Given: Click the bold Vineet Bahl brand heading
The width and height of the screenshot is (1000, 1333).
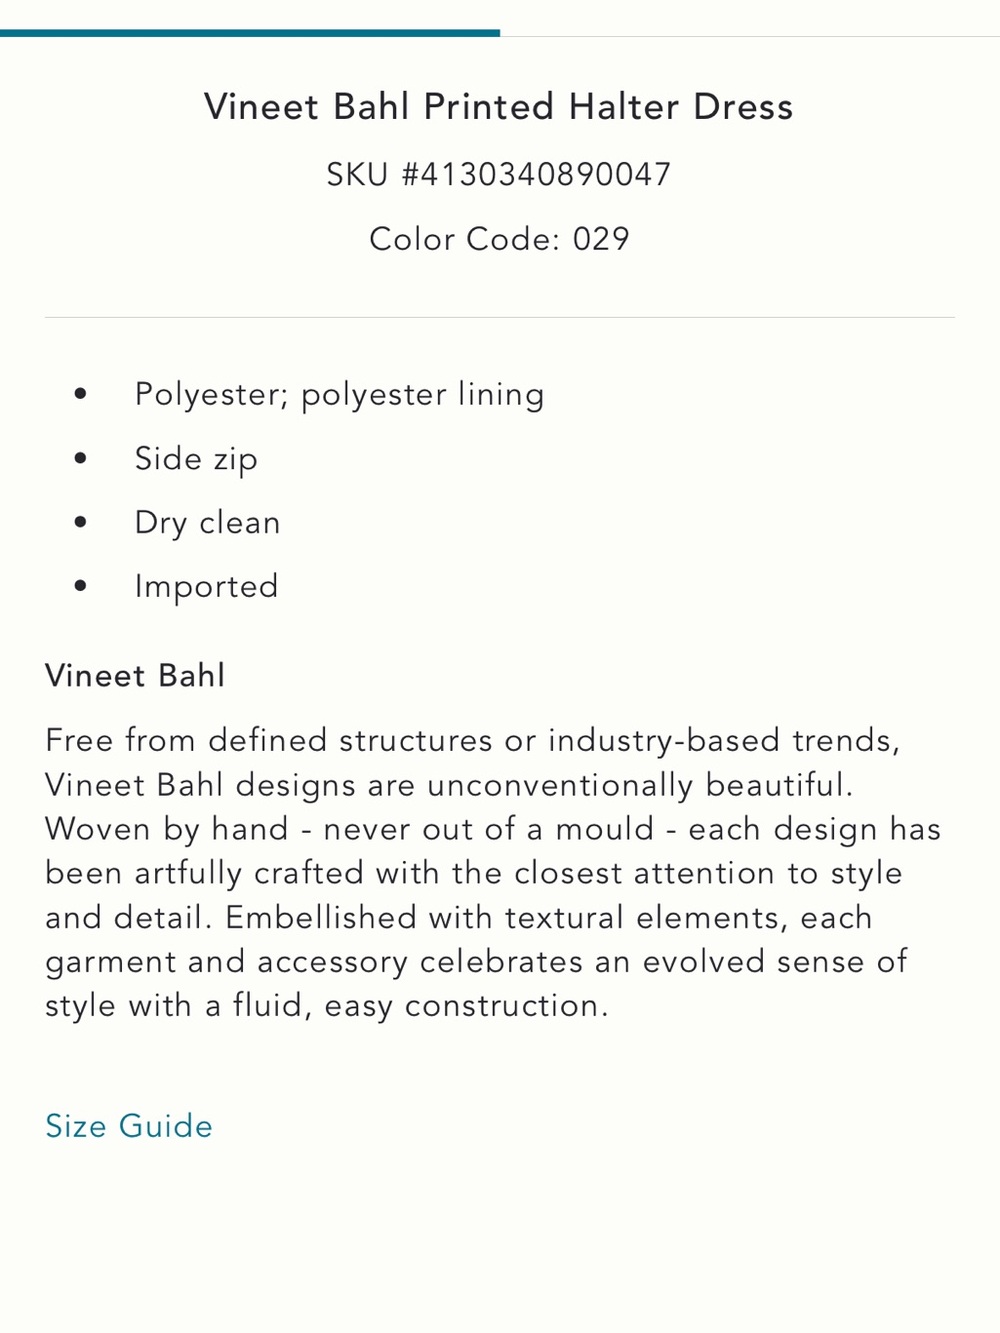Looking at the screenshot, I should (x=135, y=675).
